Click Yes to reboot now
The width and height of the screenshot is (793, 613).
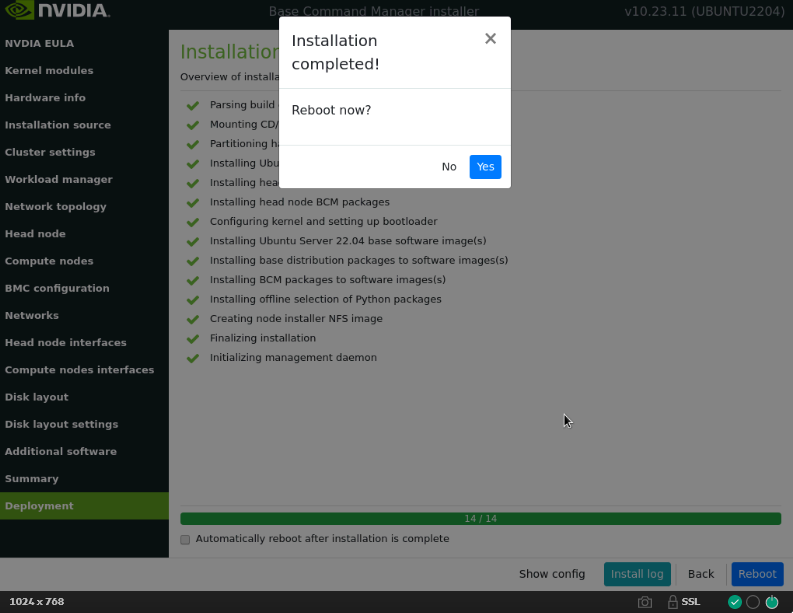[x=485, y=167]
